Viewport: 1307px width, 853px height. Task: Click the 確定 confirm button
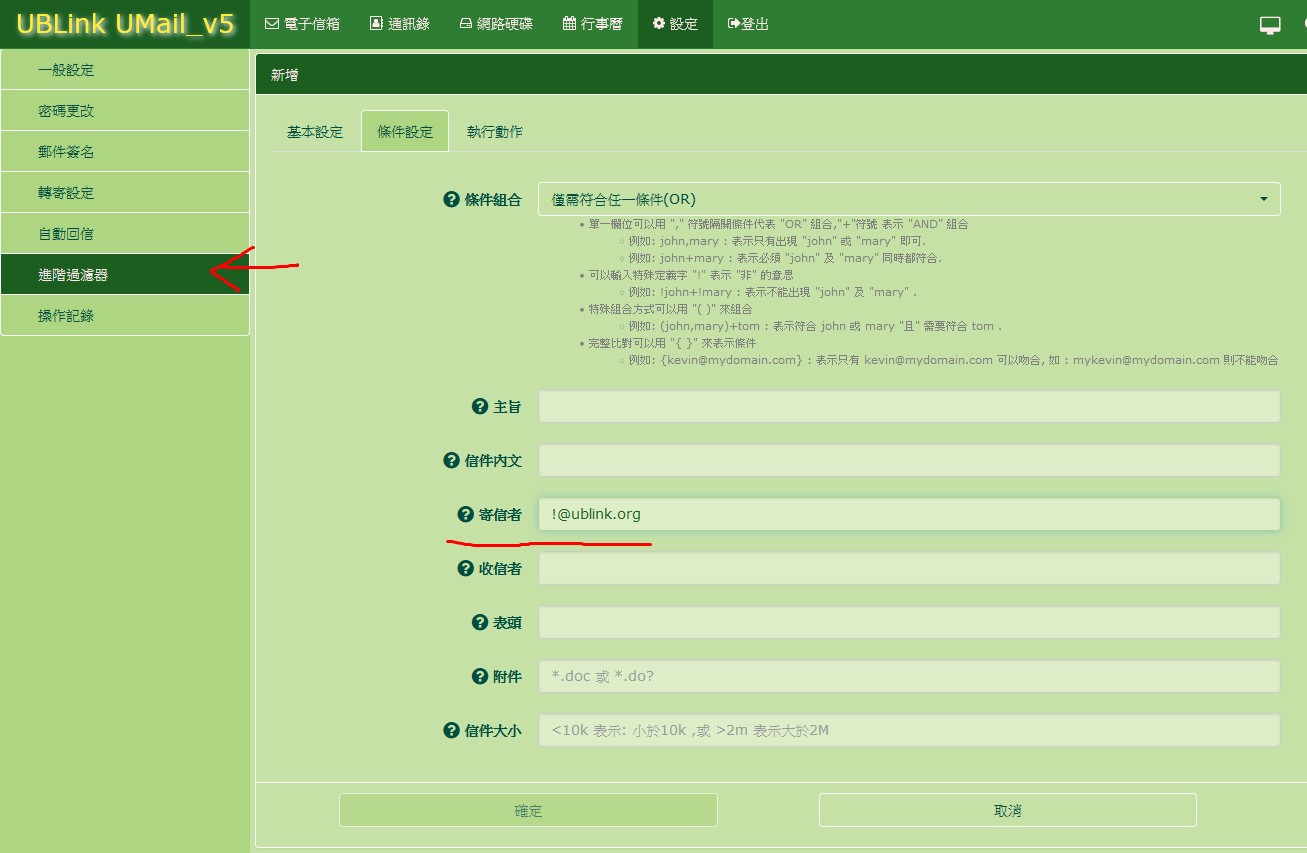tap(528, 810)
